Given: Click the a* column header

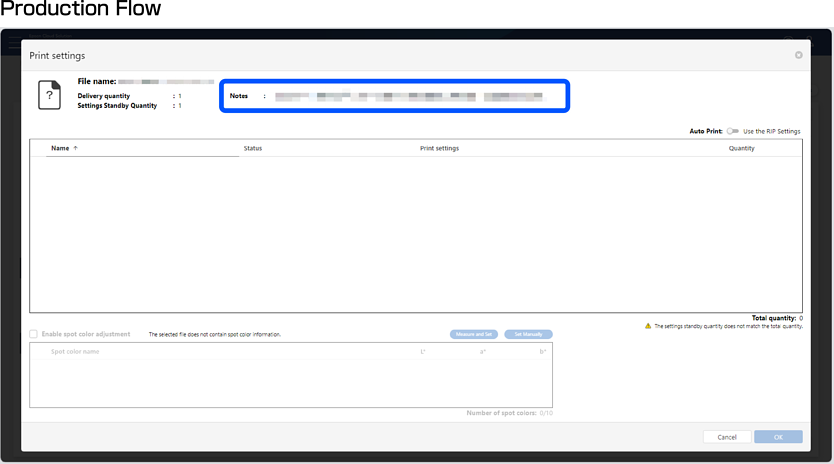Looking at the screenshot, I should pos(483,352).
